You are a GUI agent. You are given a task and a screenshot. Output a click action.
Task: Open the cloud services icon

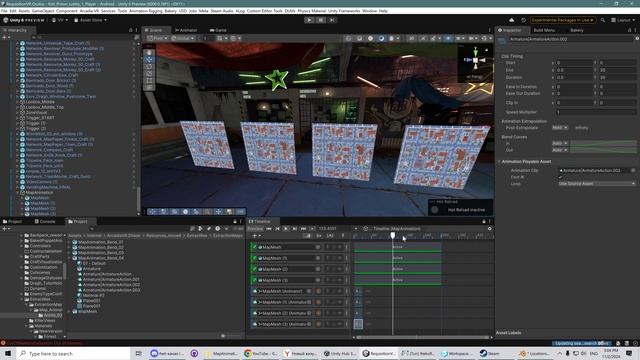pos(512,20)
